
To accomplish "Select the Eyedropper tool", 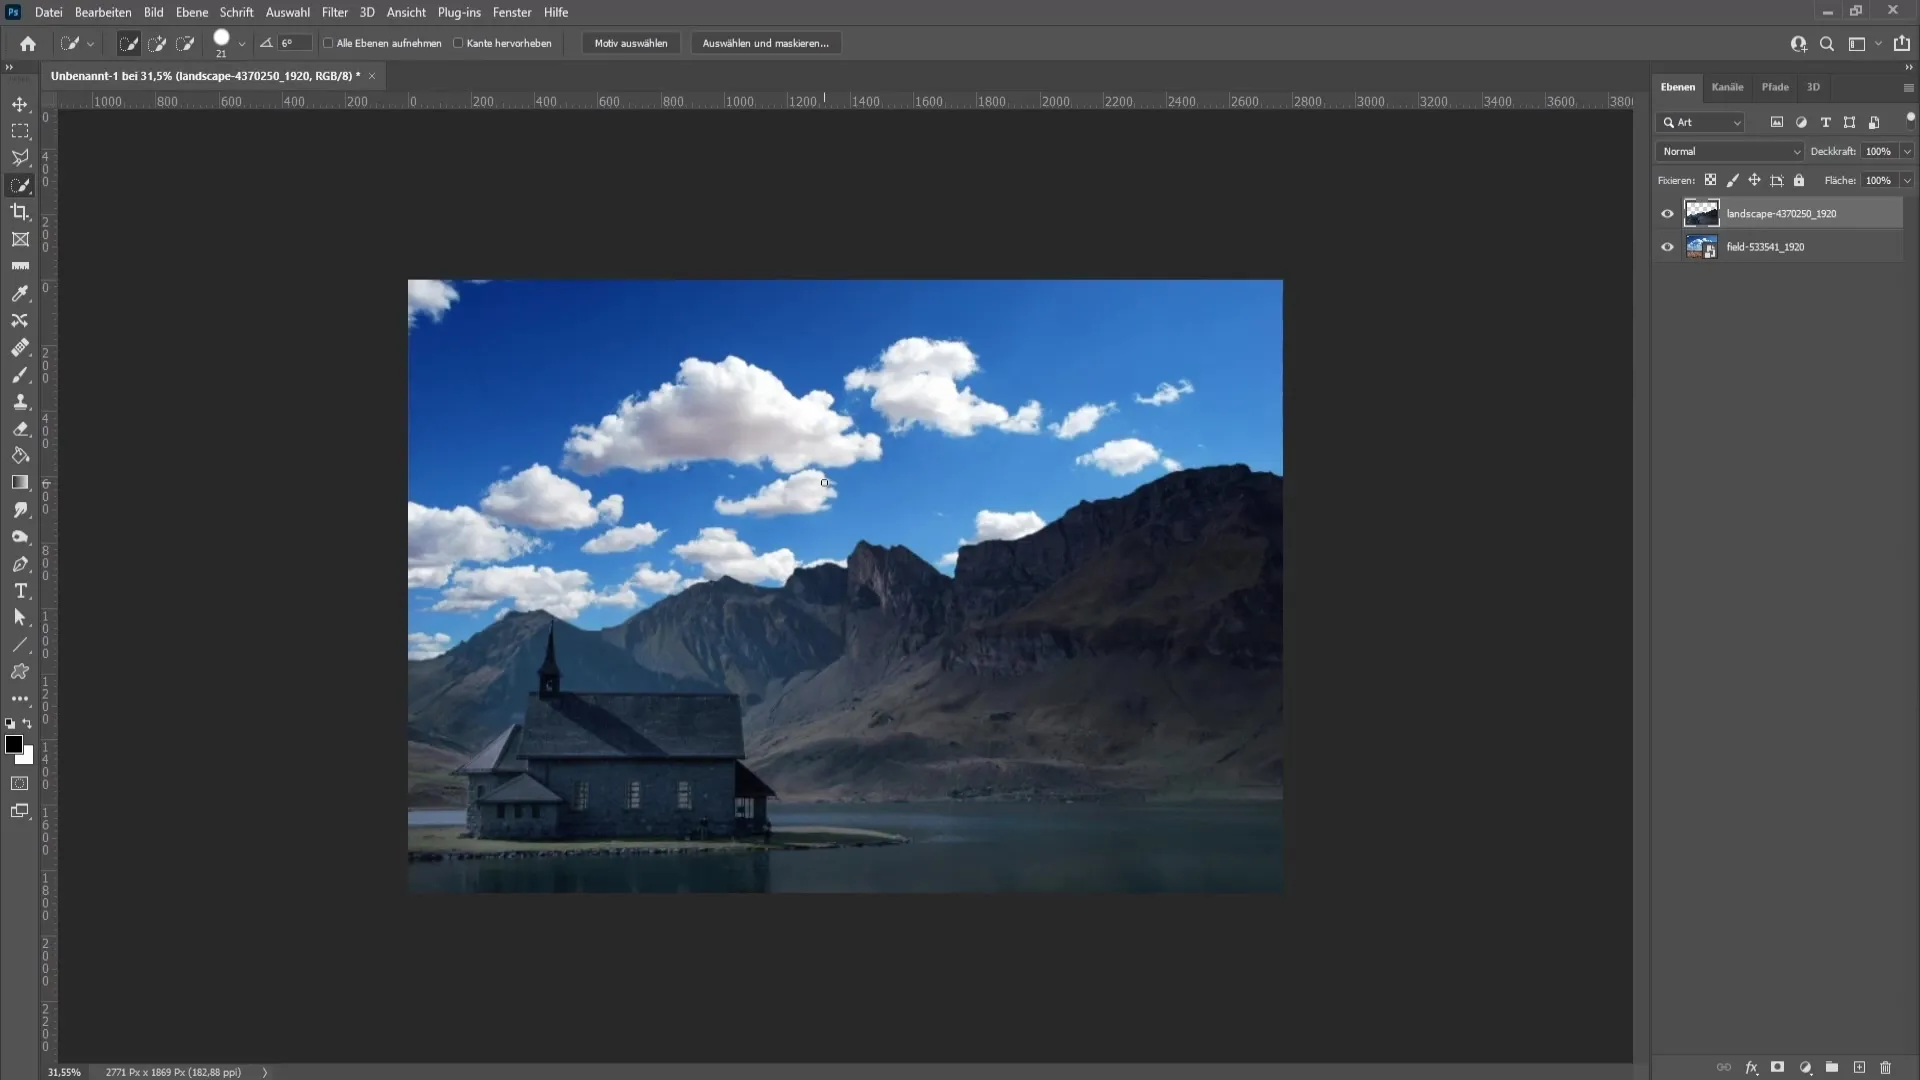I will pyautogui.click(x=20, y=293).
